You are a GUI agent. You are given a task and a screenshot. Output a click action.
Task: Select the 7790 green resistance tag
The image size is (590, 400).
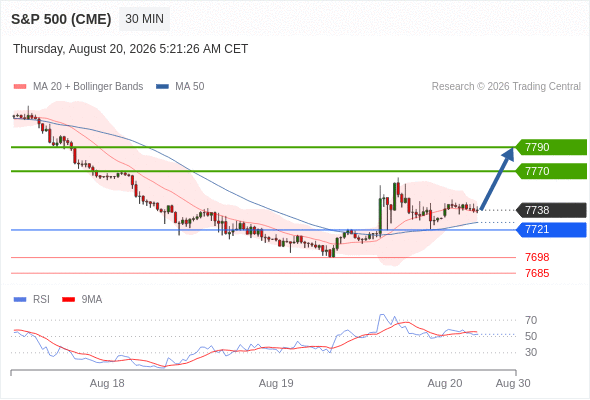(x=551, y=147)
